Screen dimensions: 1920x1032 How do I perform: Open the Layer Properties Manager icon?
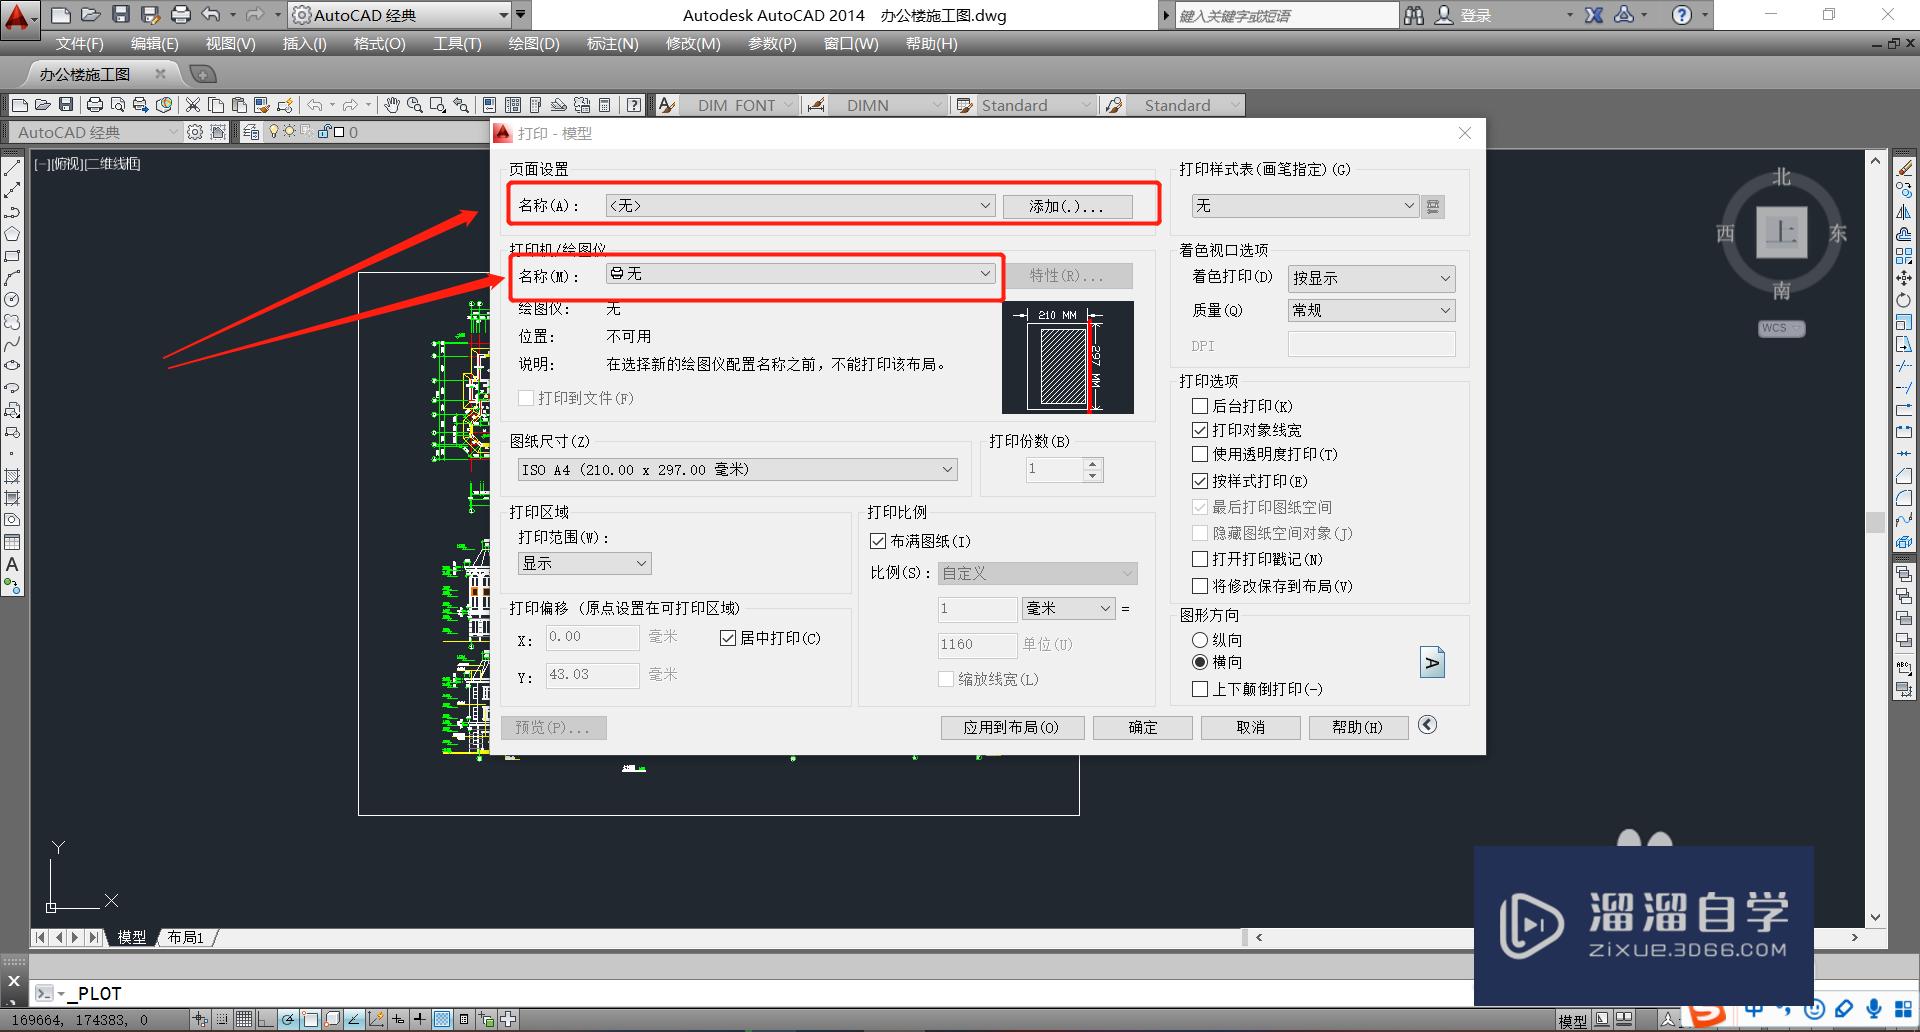[x=251, y=132]
